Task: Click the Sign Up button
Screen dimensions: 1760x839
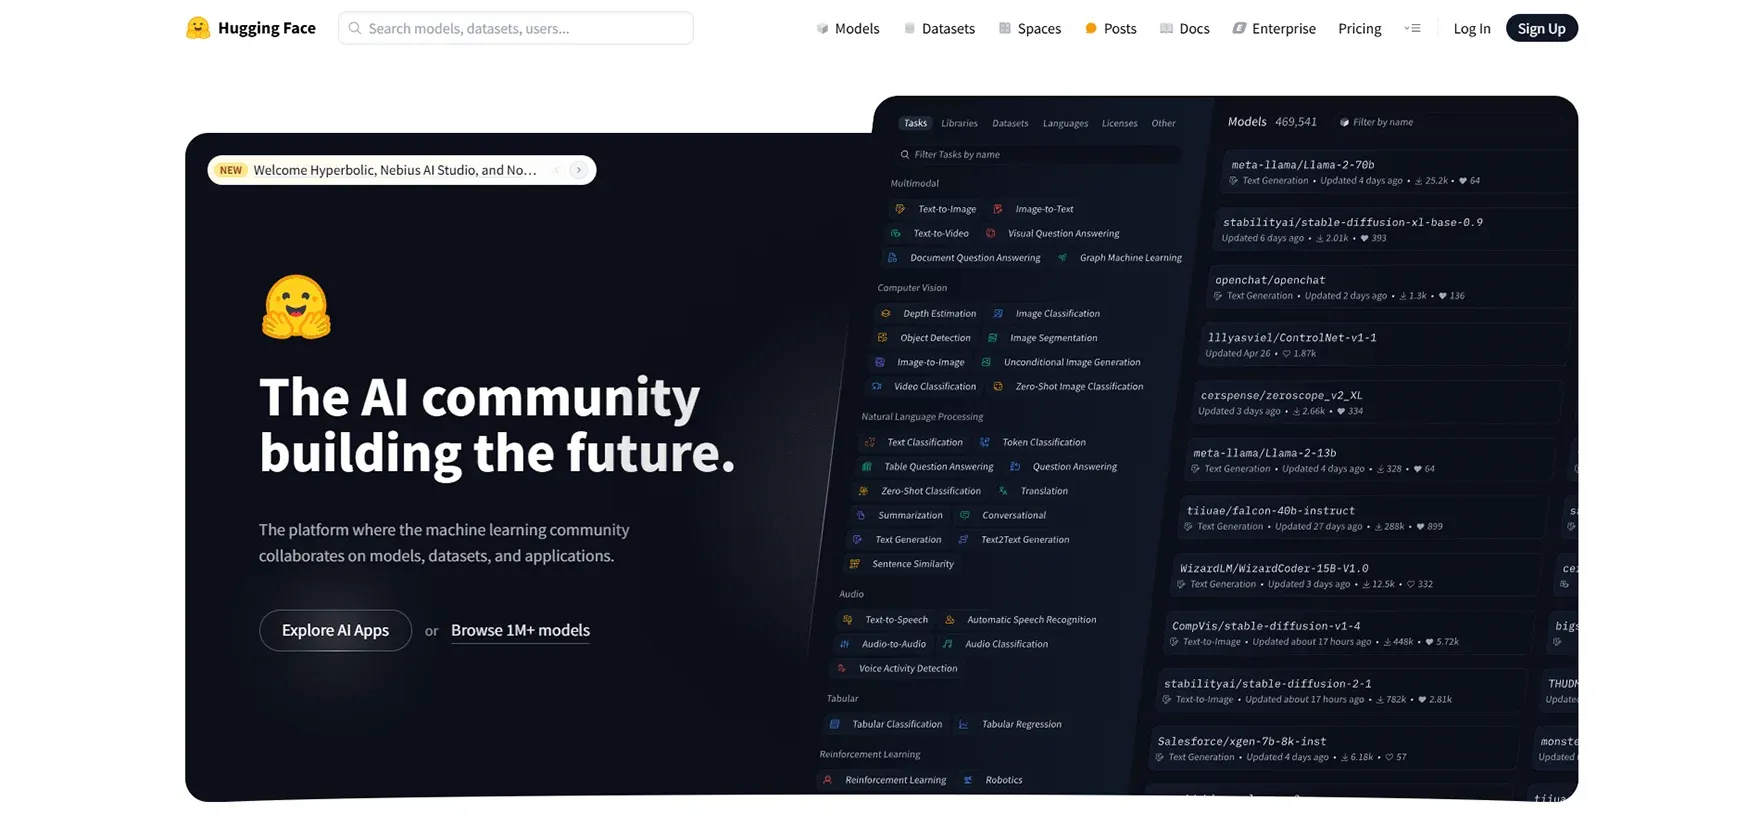Action: tap(1542, 28)
